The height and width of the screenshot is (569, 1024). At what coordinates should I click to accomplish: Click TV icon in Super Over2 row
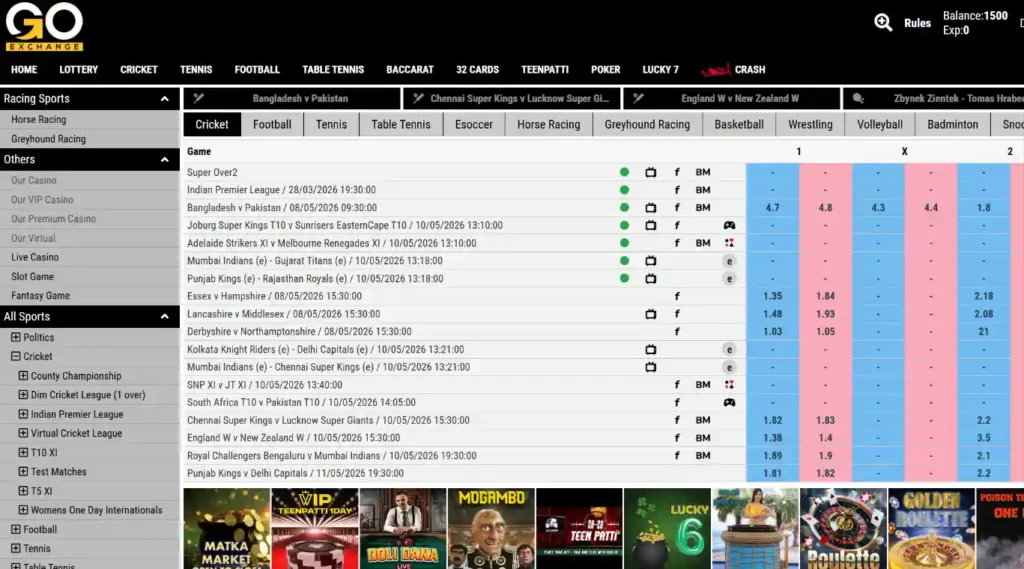point(650,172)
